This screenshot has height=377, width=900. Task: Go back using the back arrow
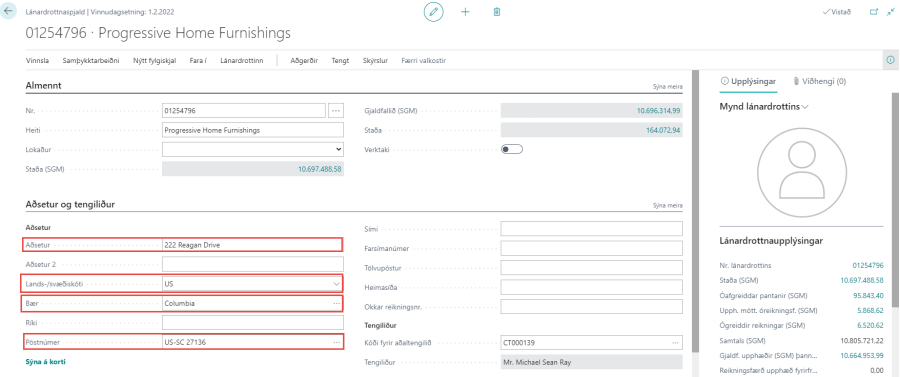tap(8, 11)
